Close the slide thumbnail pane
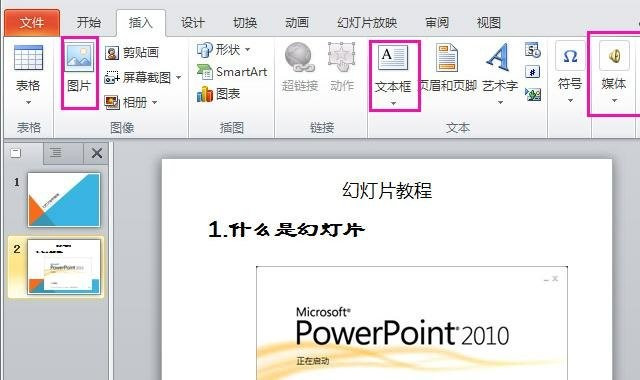This screenshot has width=640, height=380. 97,153
